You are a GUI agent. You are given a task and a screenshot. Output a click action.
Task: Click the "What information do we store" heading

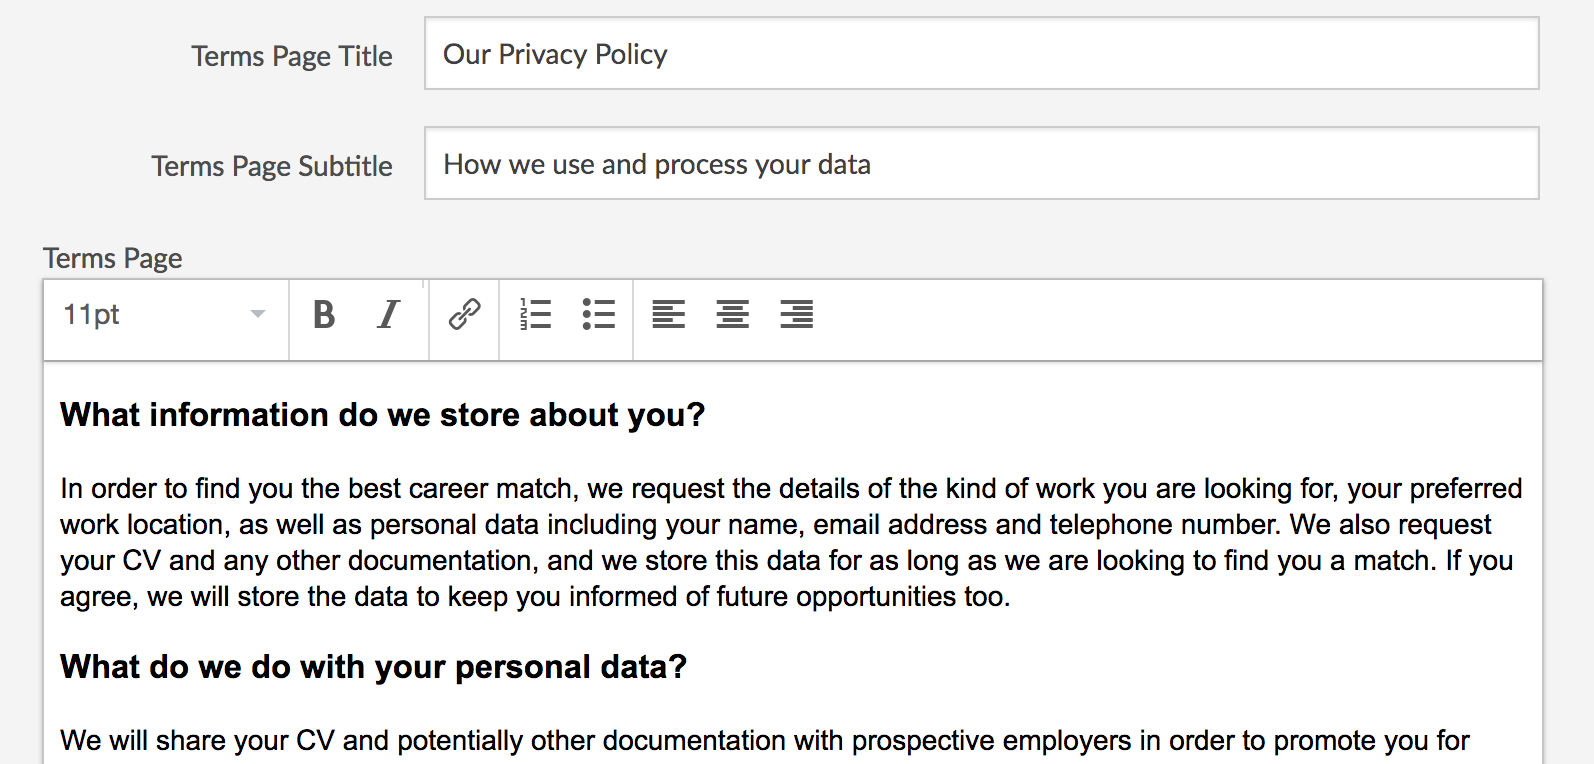tap(382, 415)
